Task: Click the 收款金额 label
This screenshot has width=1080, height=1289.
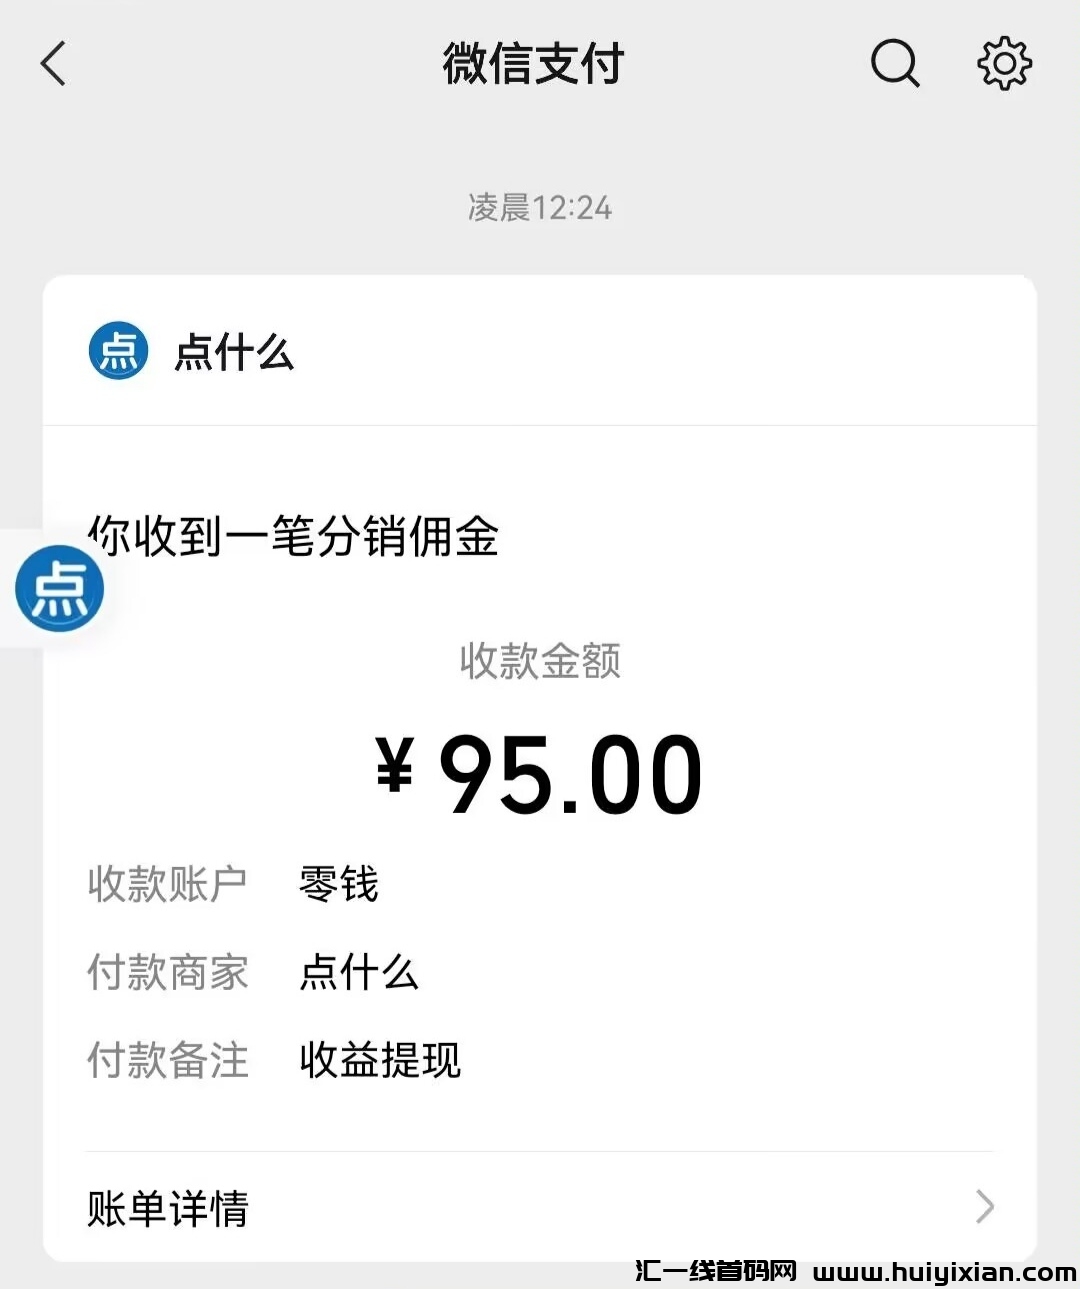Action: [540, 661]
